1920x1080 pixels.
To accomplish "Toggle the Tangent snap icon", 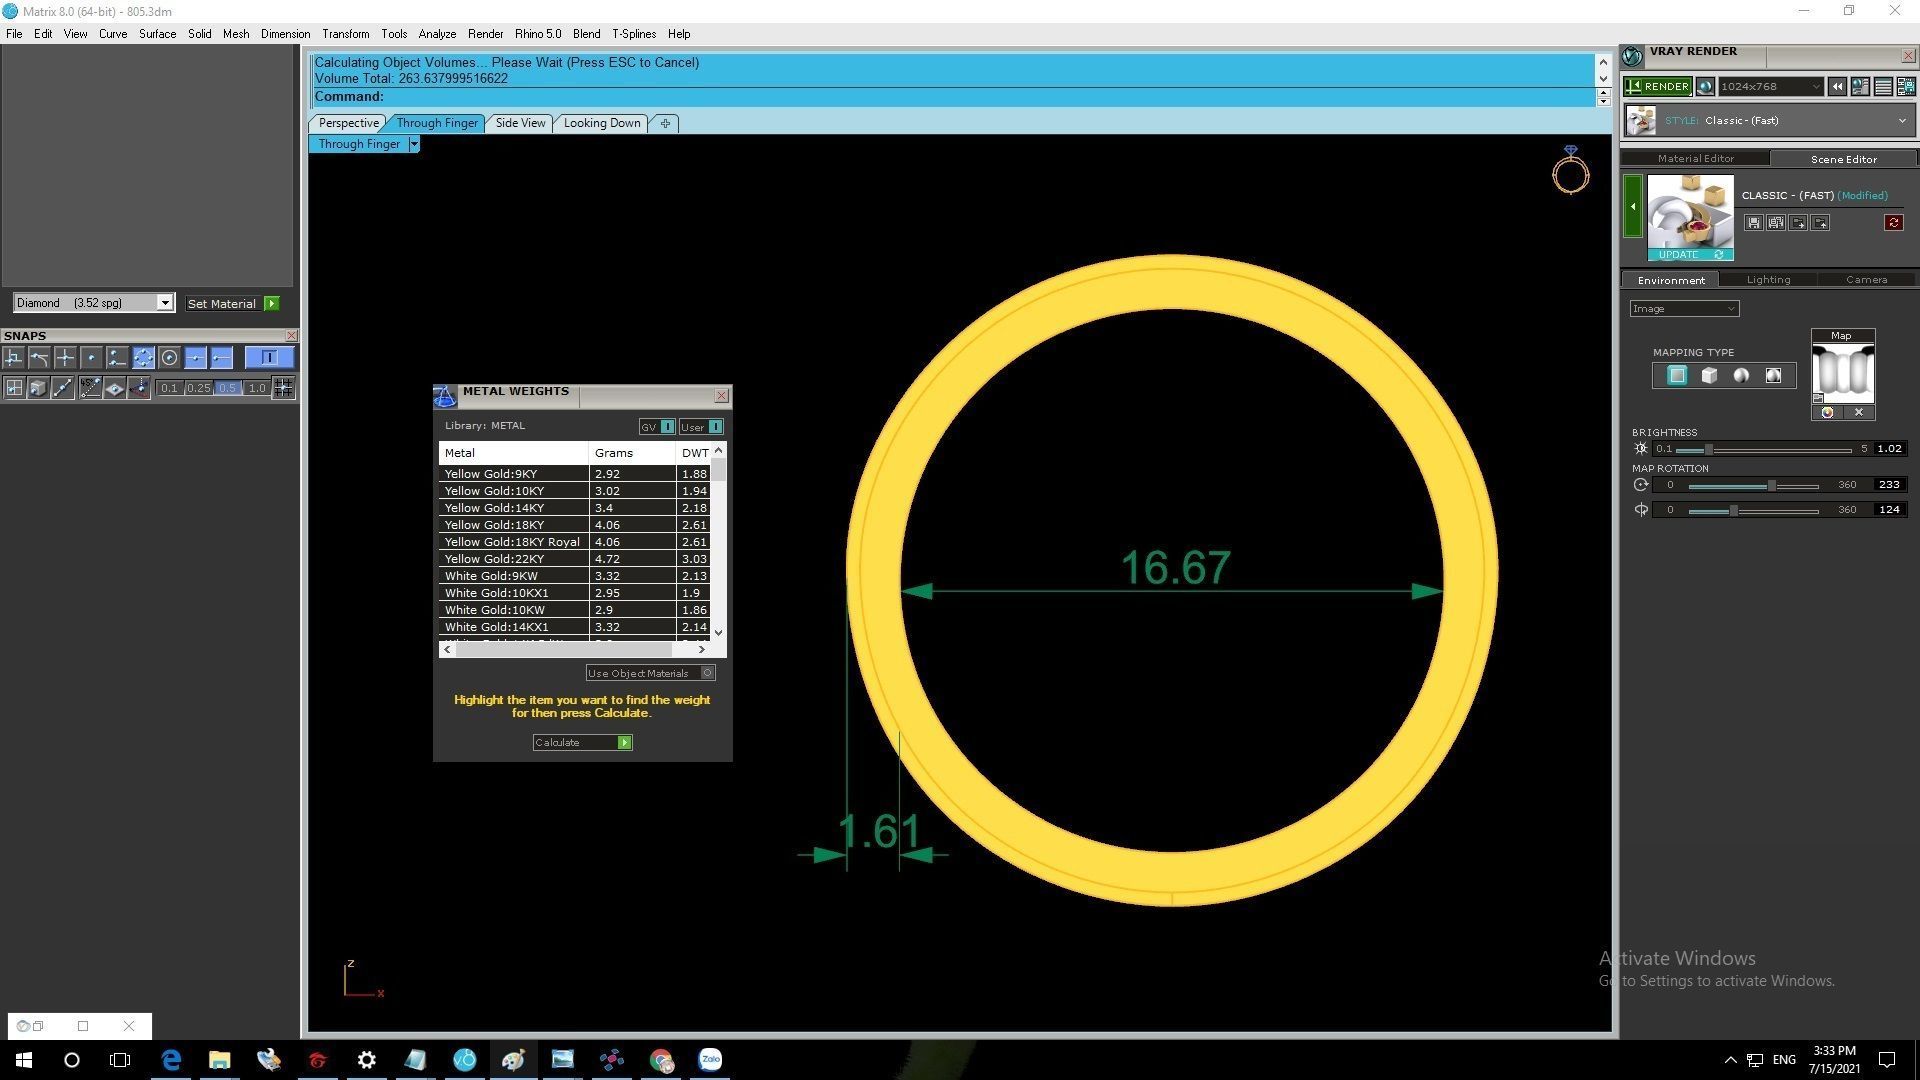I will point(39,358).
